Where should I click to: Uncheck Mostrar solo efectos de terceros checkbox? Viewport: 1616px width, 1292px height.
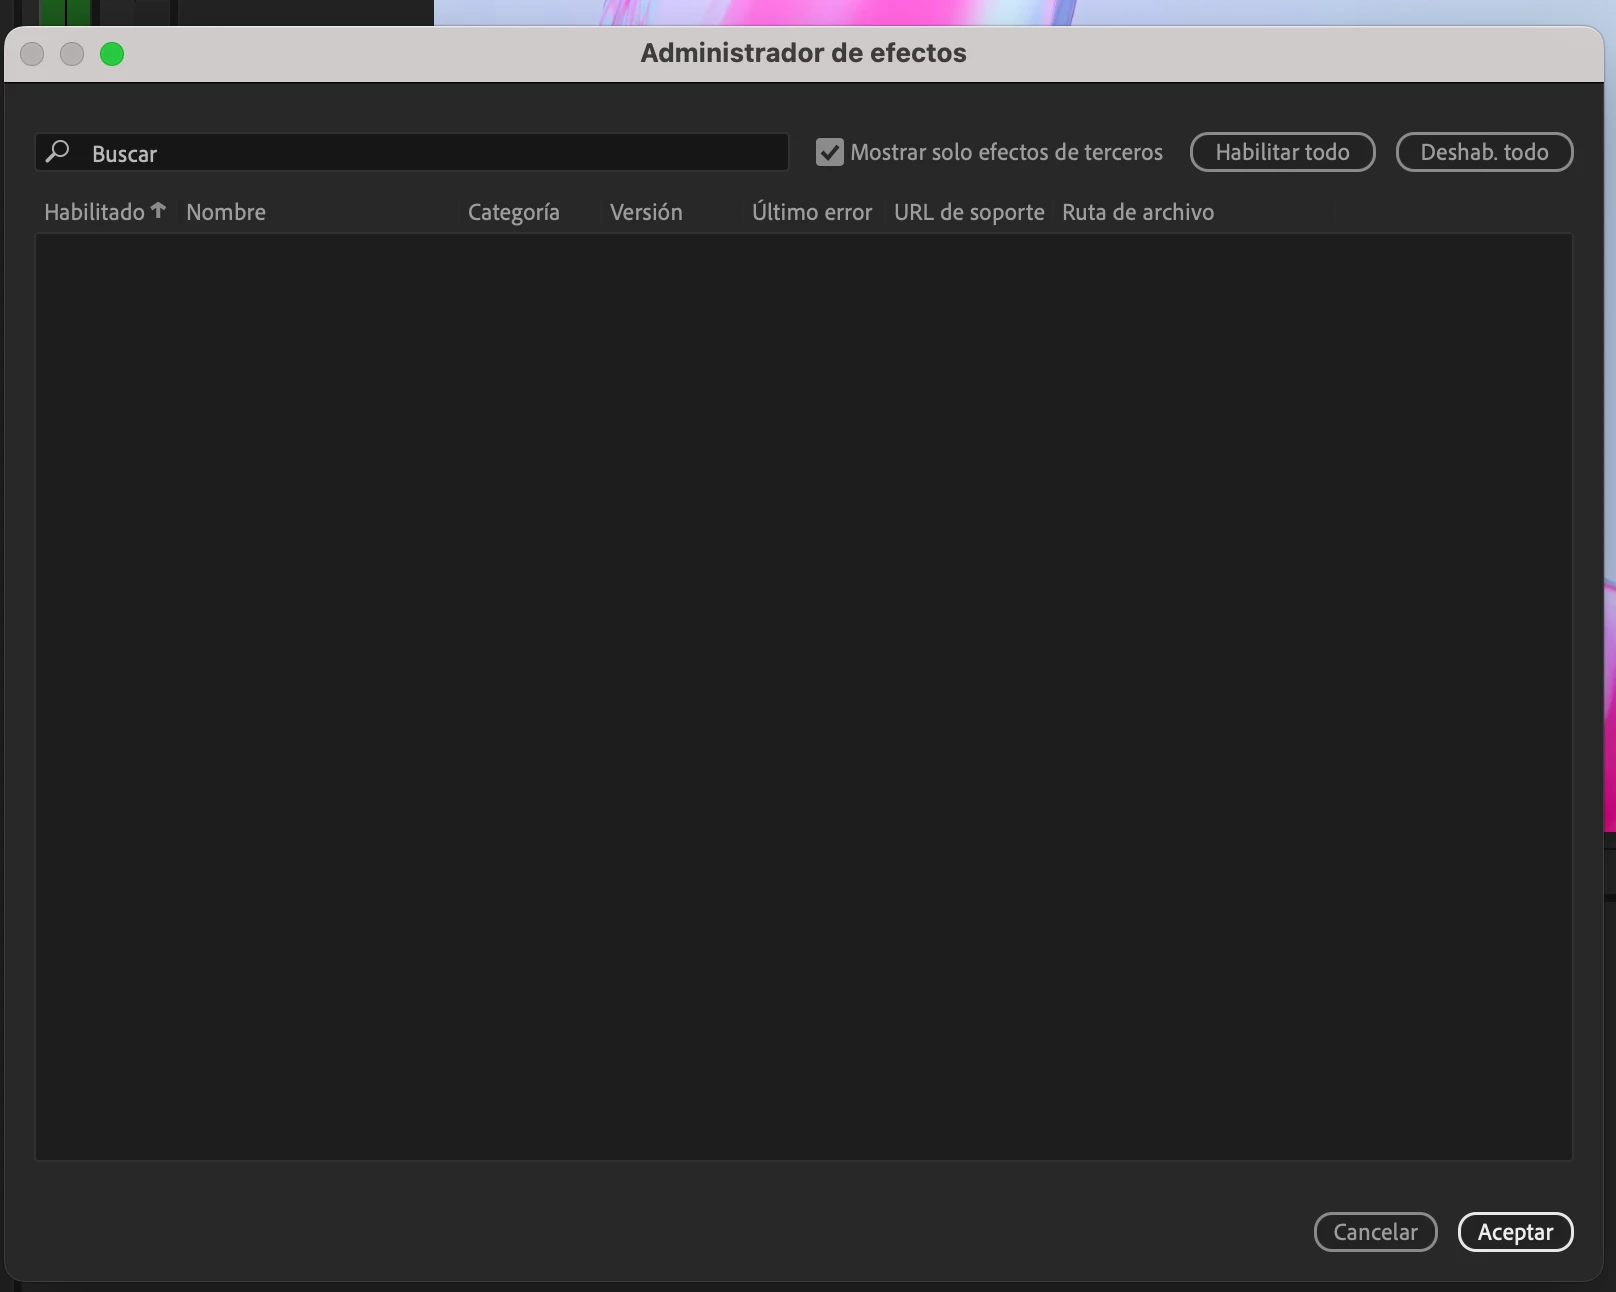pos(829,152)
